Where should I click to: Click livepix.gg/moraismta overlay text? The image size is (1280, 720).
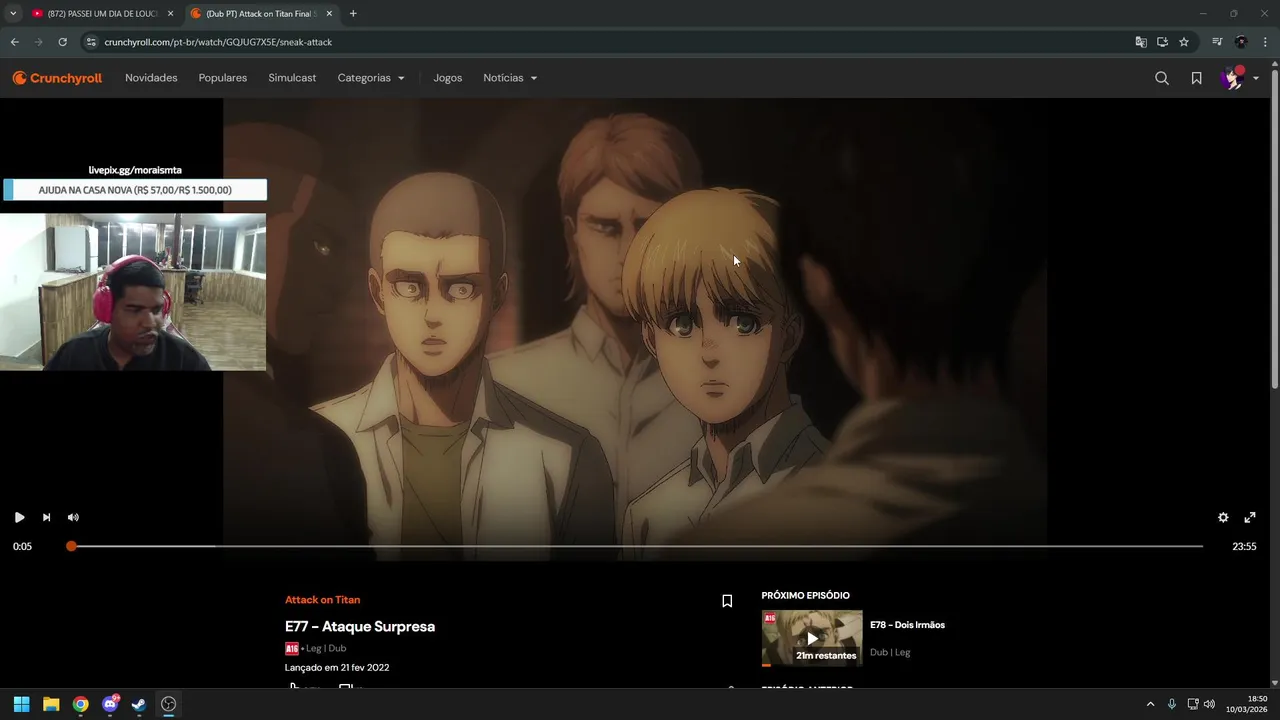point(135,170)
